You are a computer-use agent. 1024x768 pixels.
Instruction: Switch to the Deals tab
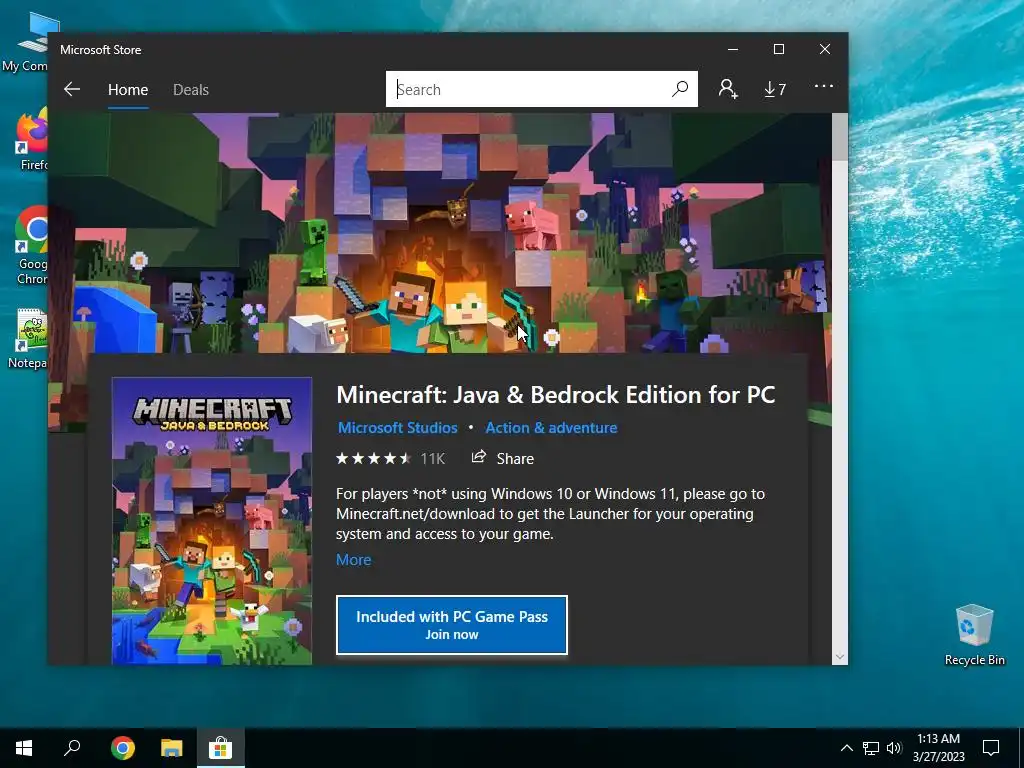click(x=191, y=89)
